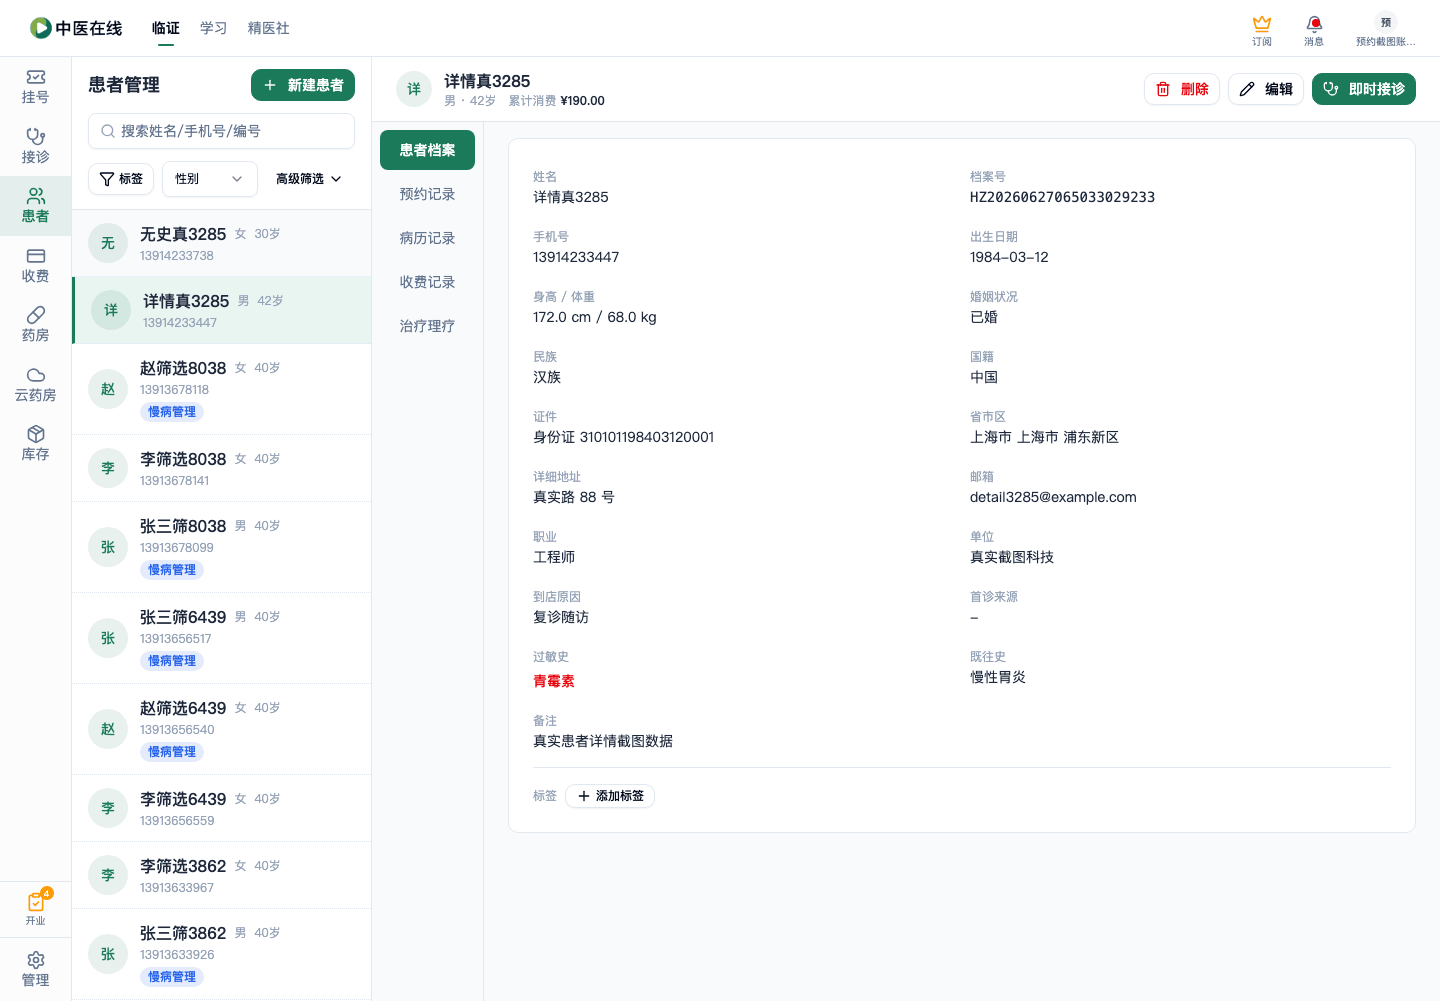Viewport: 1440px width, 1001px height.
Task: Open 接诊 consultation in sidebar
Action: (x=35, y=146)
